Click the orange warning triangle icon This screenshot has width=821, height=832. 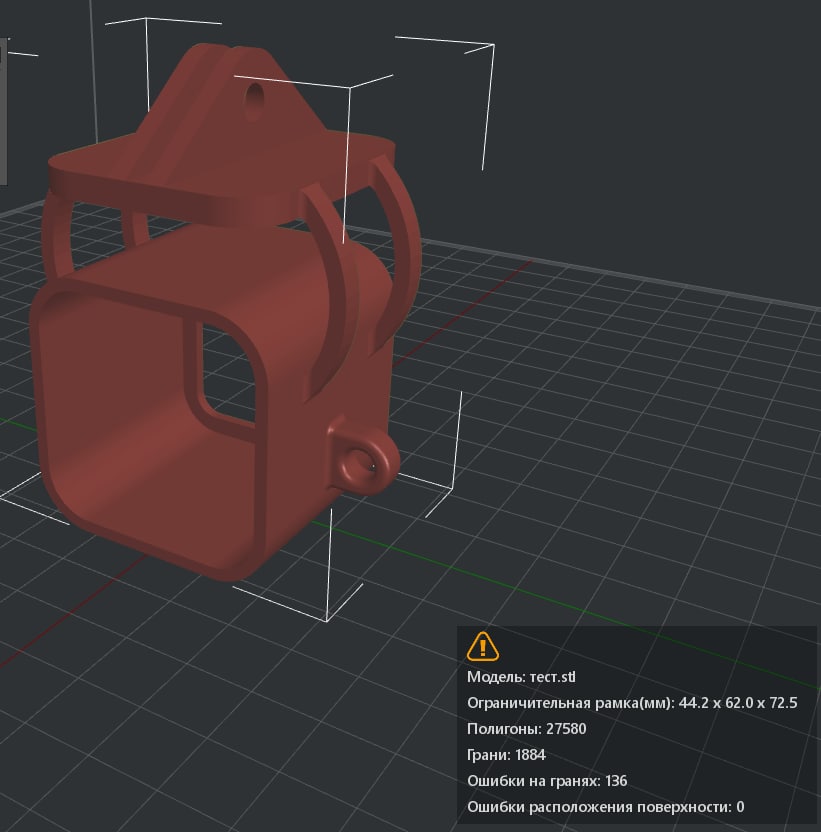coord(482,646)
